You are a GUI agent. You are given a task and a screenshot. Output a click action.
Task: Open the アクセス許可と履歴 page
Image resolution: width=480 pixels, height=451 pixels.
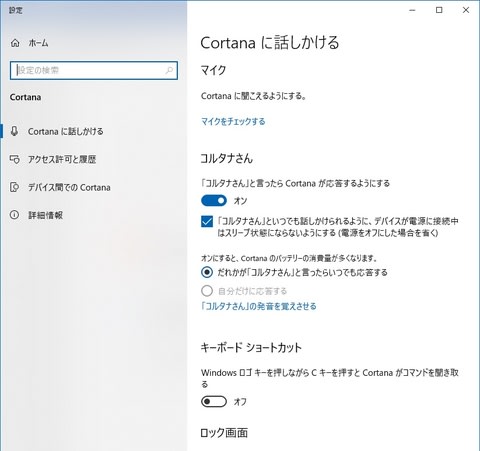62,159
